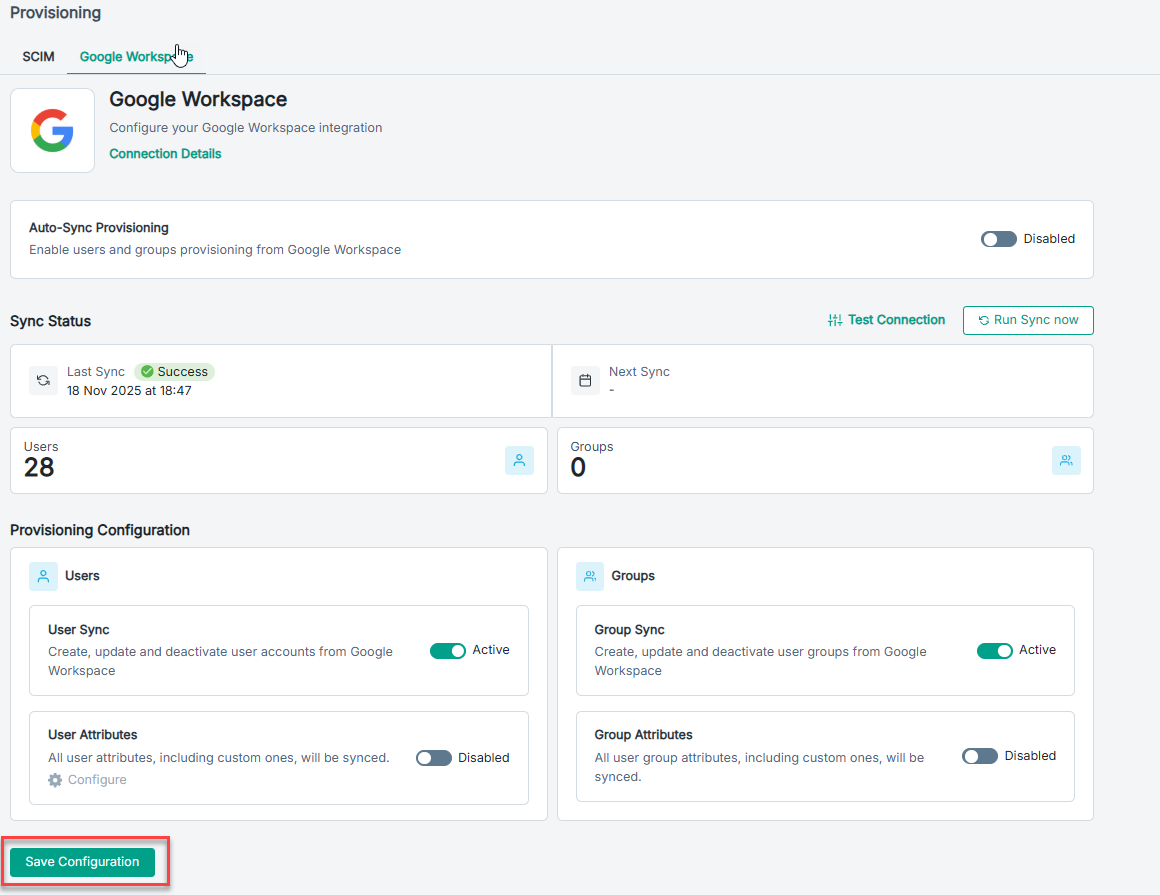This screenshot has height=895, width=1160.
Task: Click the gear icon beside Configure
Action: tap(55, 780)
